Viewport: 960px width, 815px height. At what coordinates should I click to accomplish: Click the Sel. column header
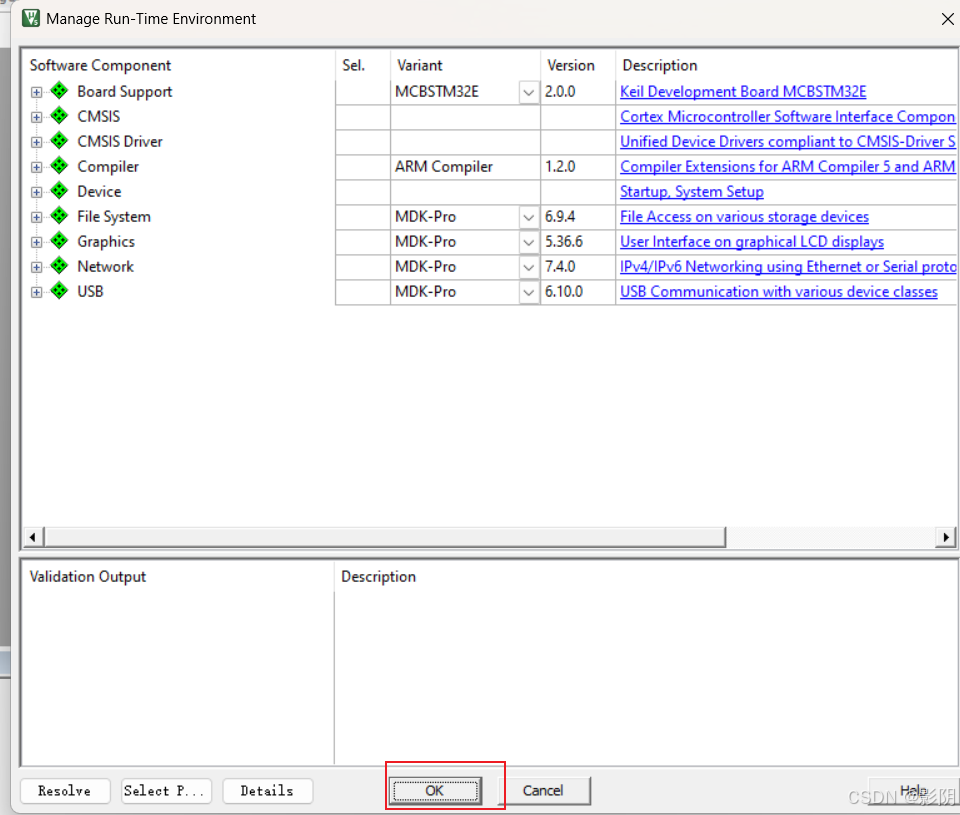click(x=354, y=66)
